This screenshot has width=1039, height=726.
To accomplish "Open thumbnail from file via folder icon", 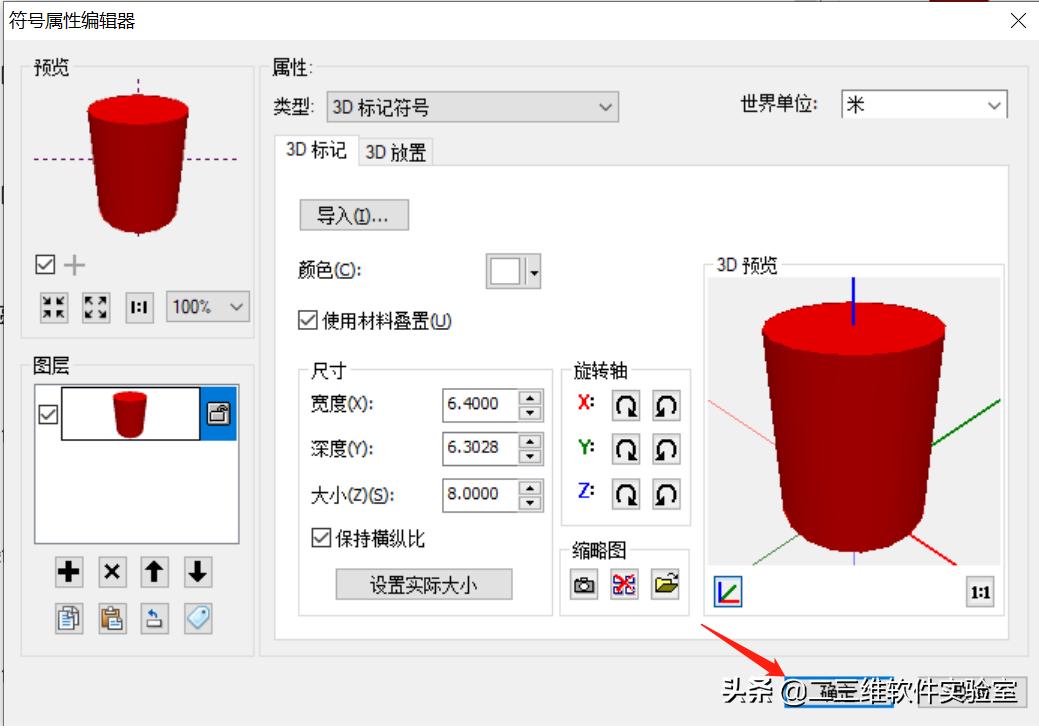I will point(666,584).
